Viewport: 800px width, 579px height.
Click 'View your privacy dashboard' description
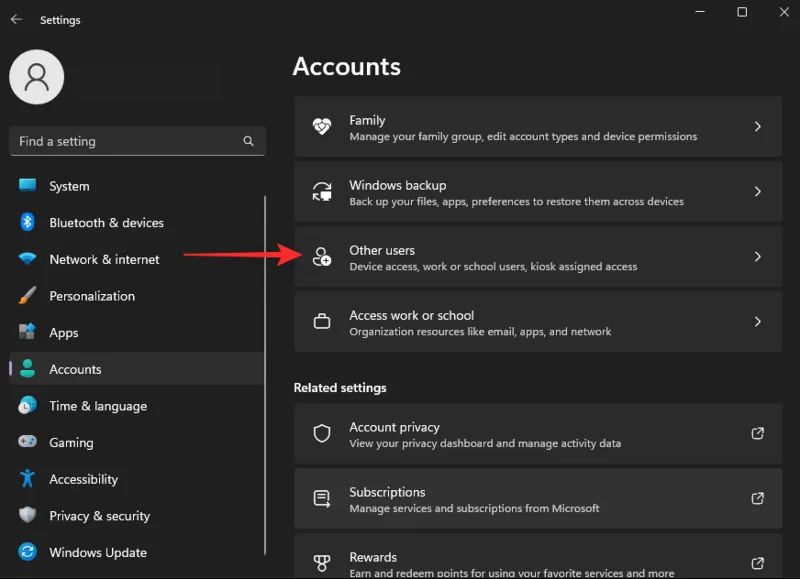tap(485, 444)
